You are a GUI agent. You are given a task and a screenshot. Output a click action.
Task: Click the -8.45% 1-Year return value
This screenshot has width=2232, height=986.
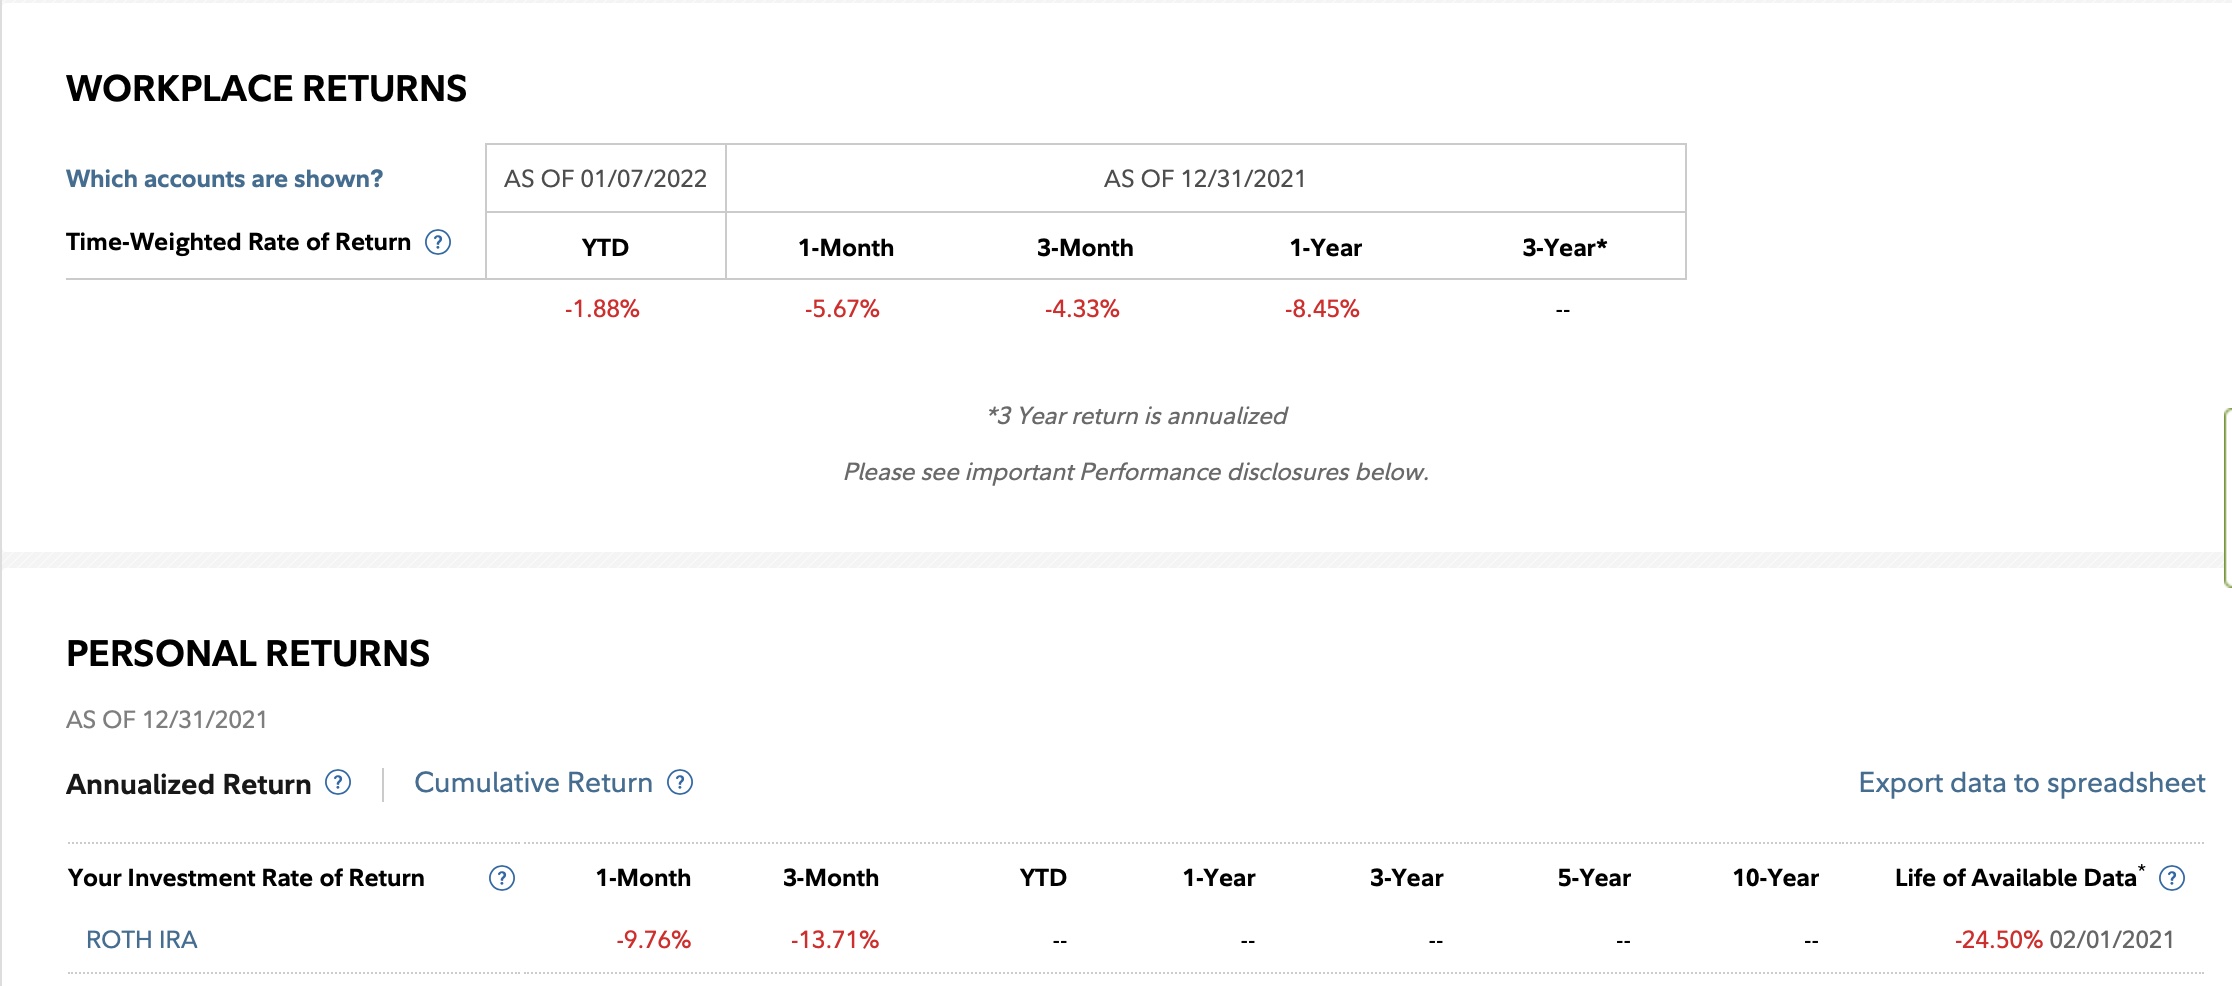1322,309
